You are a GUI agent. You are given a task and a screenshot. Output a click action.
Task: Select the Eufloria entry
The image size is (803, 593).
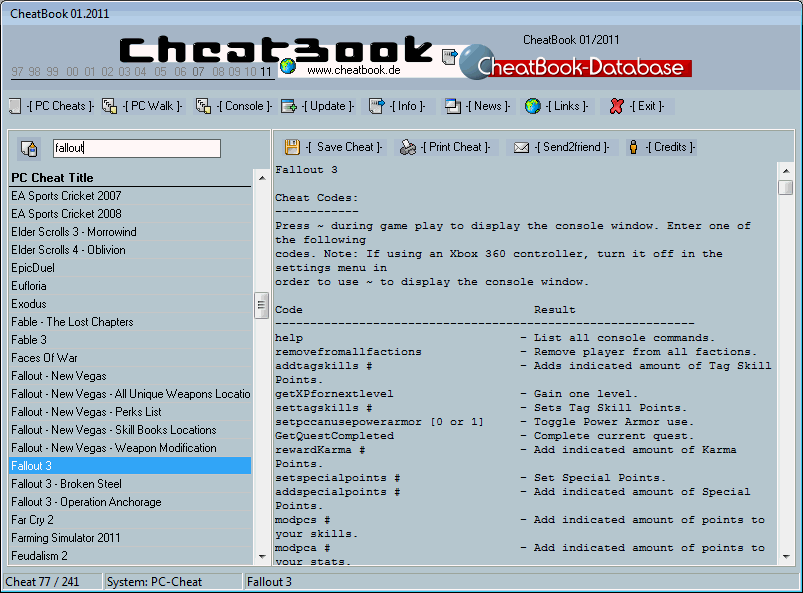tap(131, 286)
